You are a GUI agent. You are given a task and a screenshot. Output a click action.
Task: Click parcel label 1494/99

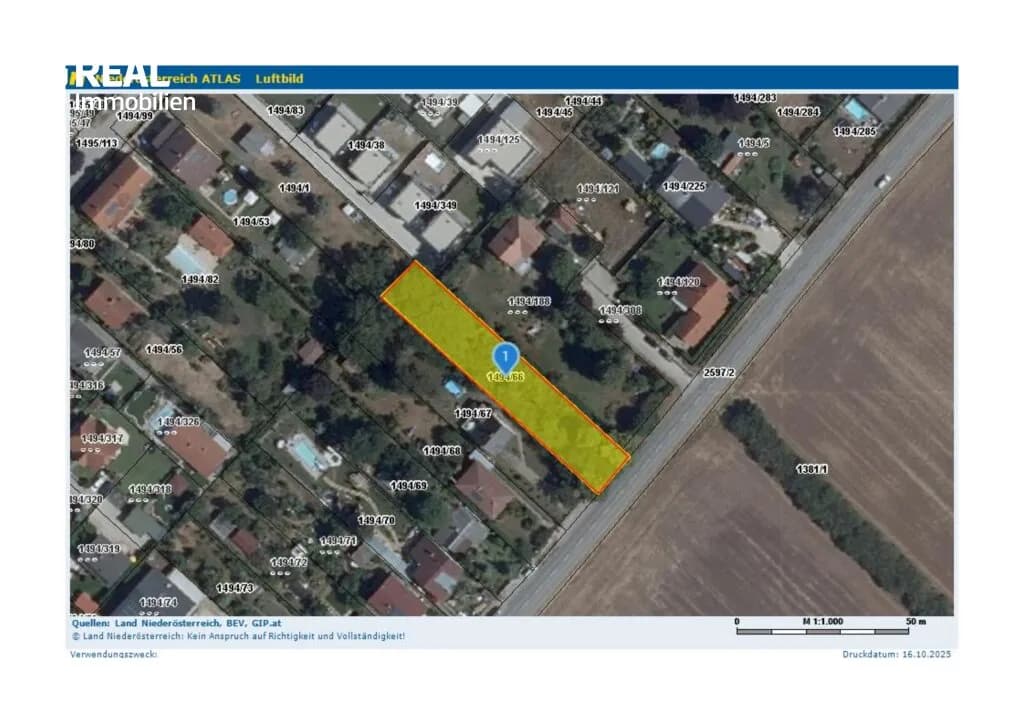135,116
